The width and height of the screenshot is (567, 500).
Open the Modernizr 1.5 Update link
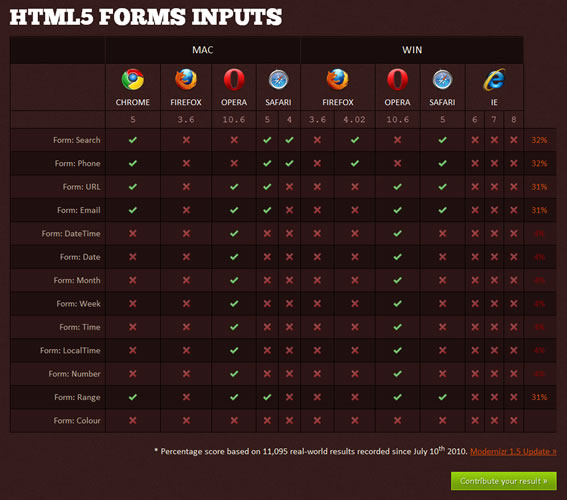pyautogui.click(x=513, y=452)
